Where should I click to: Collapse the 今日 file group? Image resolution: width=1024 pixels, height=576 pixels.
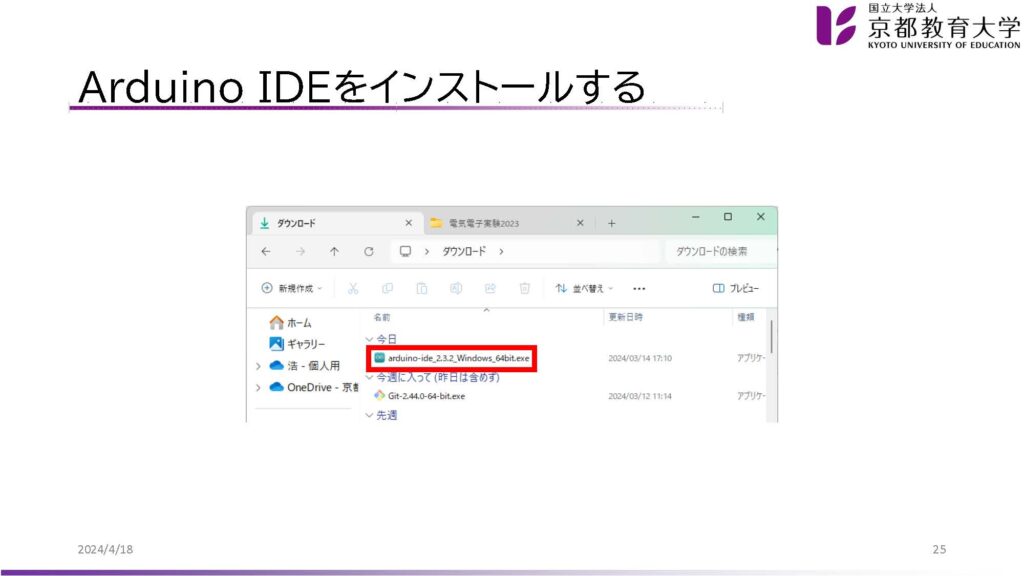click(370, 339)
